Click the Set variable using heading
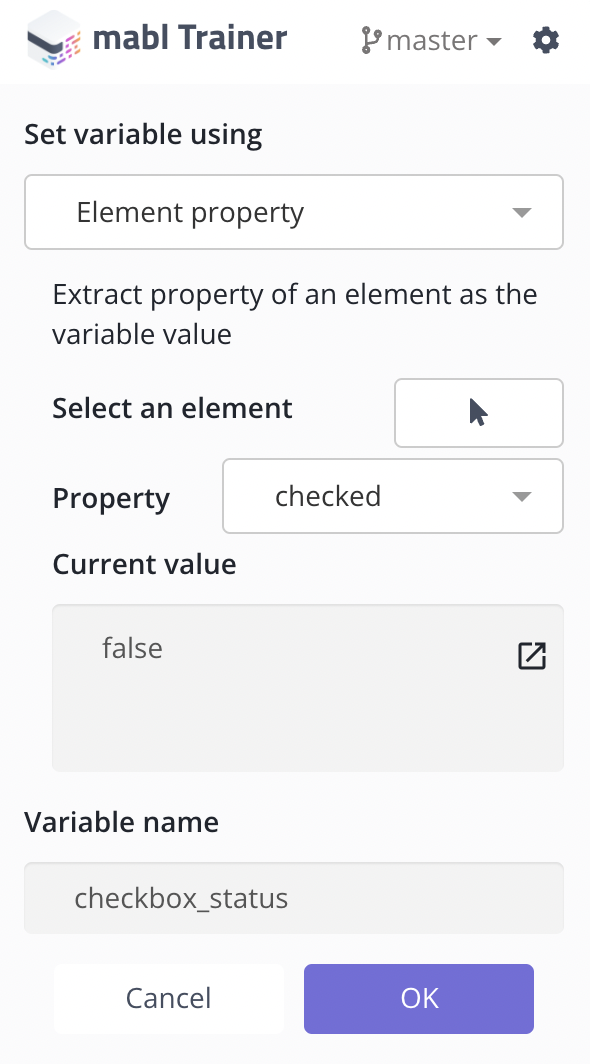 click(x=143, y=134)
